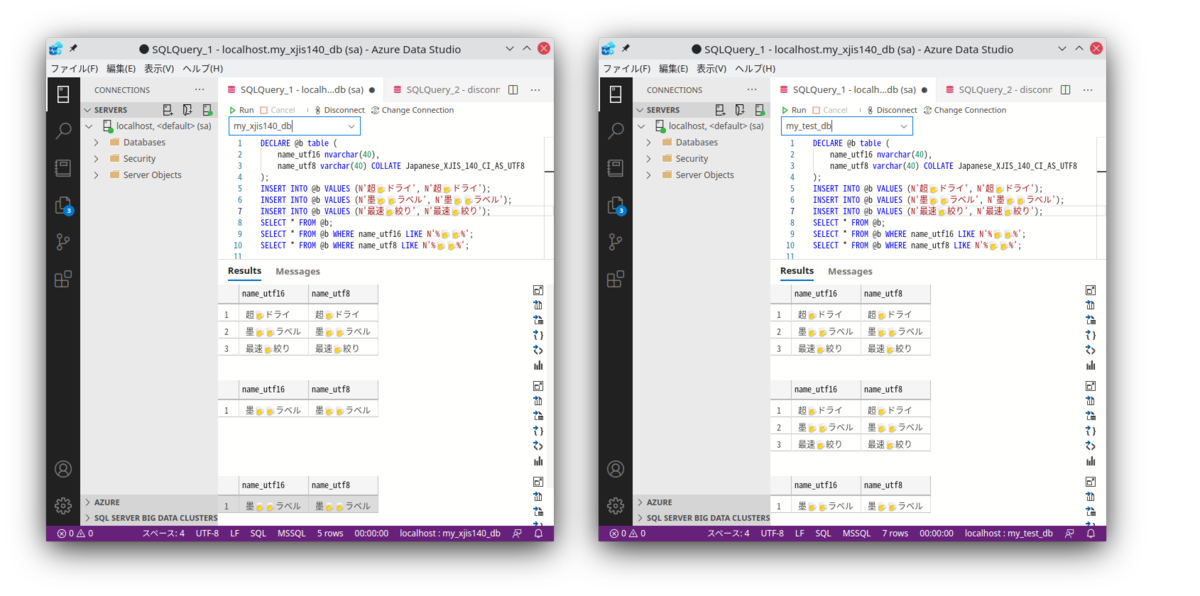Viewport: 1200px width, 596px height.
Task: Click MSSQL language mode in right window status bar
Action: (x=857, y=533)
